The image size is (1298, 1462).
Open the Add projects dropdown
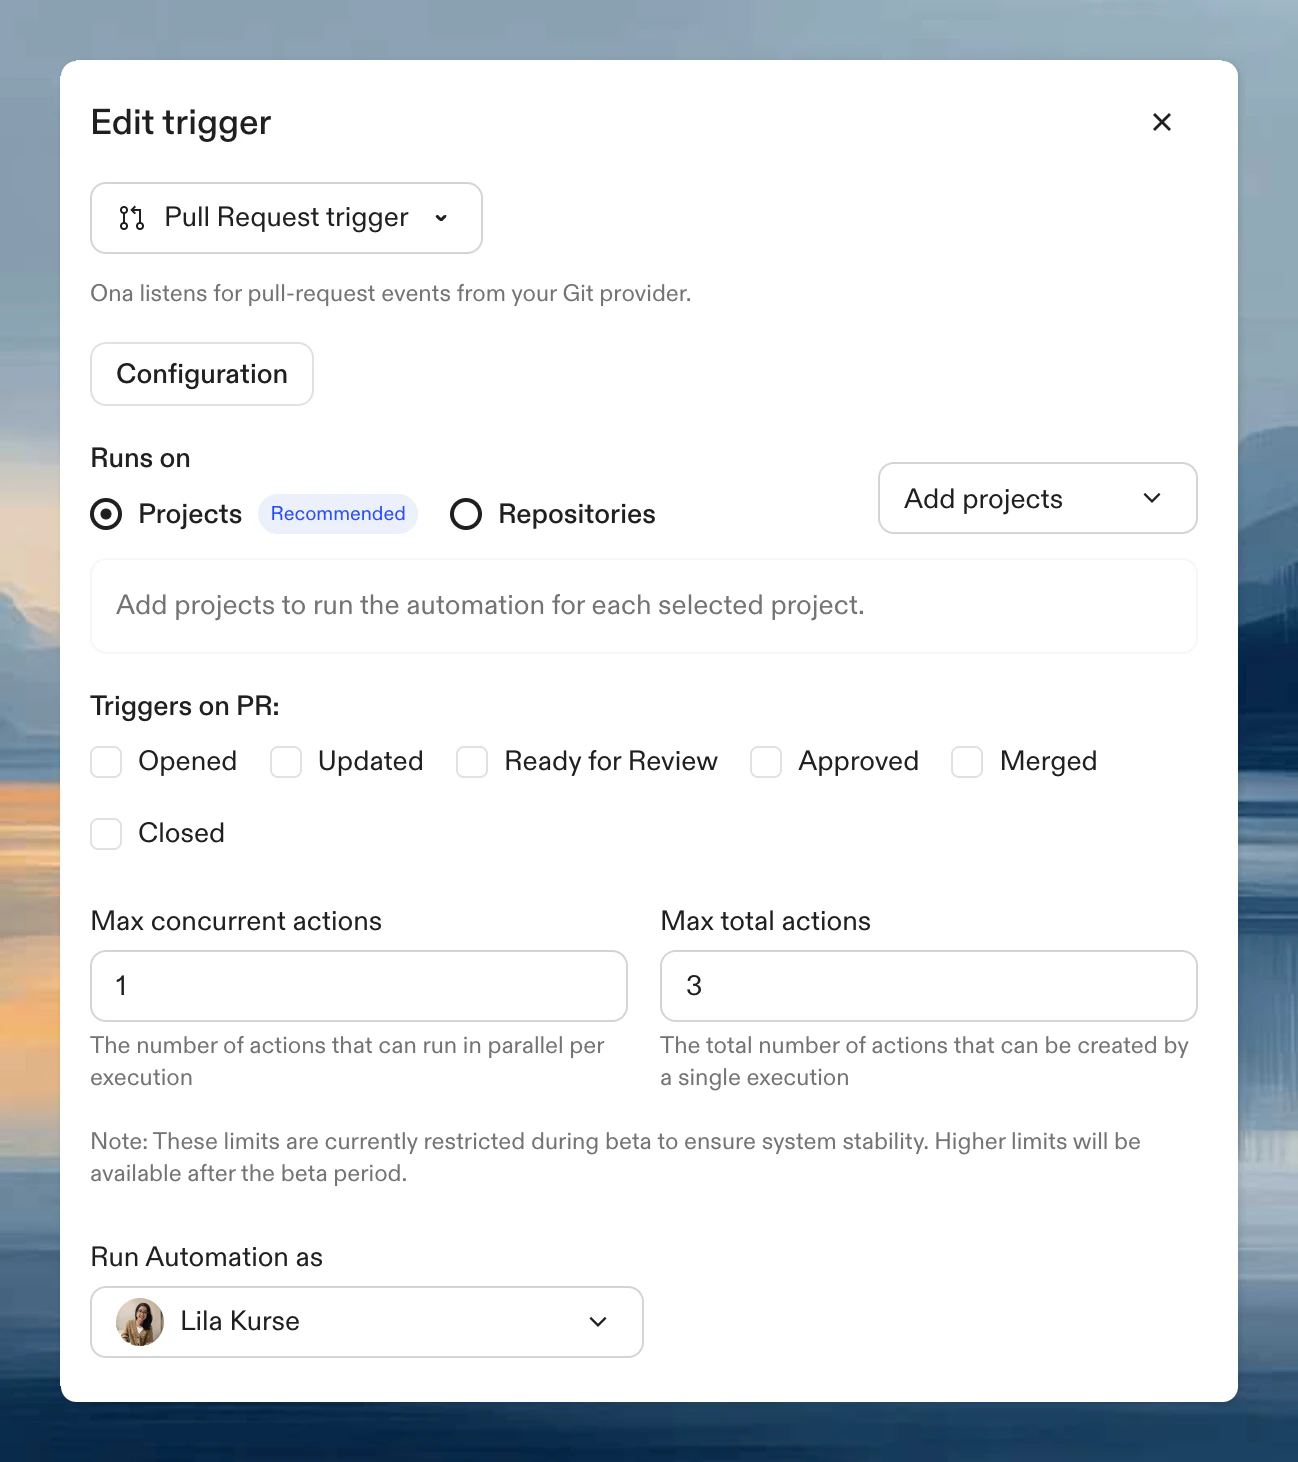point(1036,498)
